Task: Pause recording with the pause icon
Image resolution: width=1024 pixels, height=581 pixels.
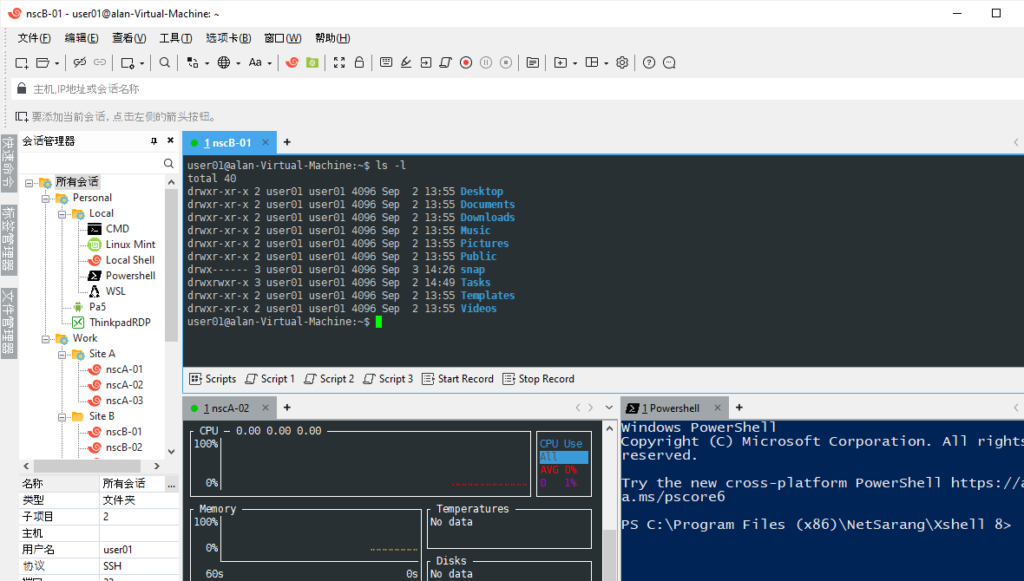Action: (x=486, y=62)
